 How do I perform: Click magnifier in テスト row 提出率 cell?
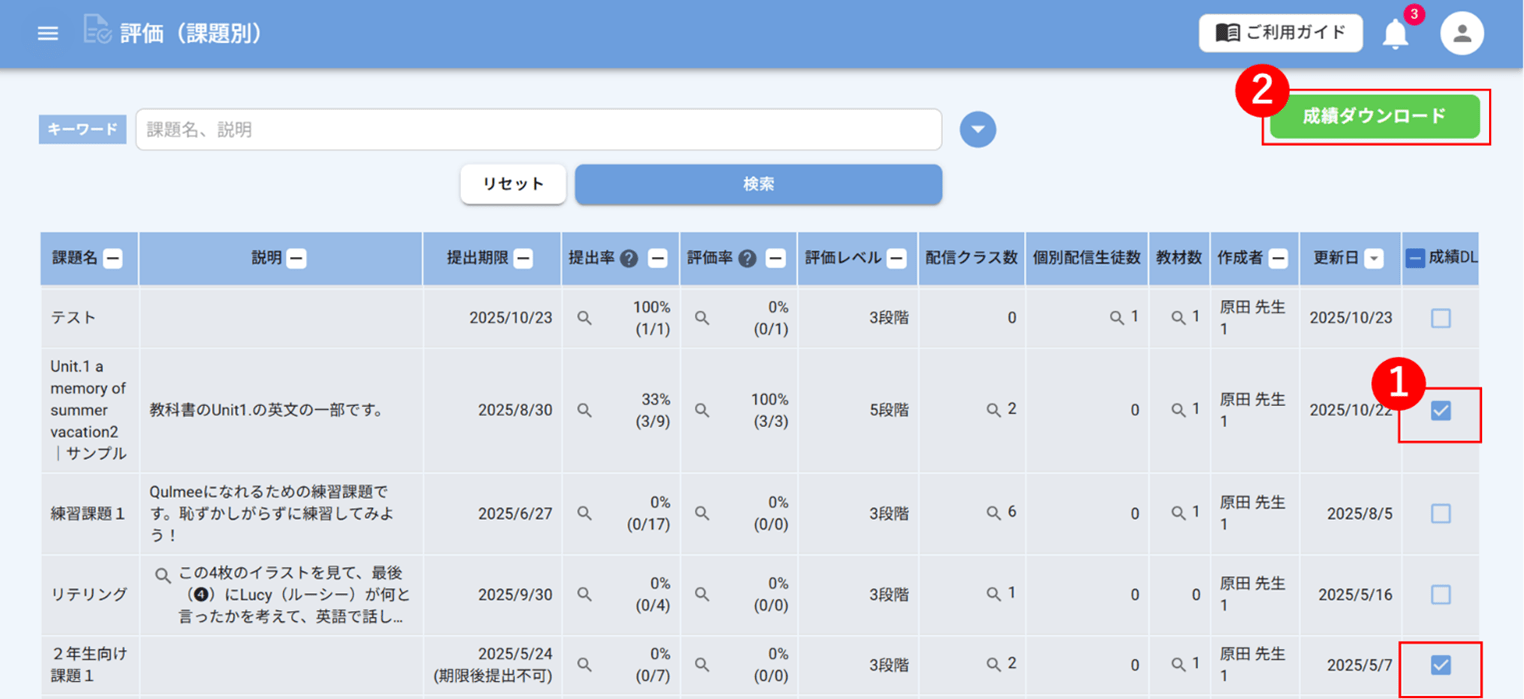[x=585, y=318]
